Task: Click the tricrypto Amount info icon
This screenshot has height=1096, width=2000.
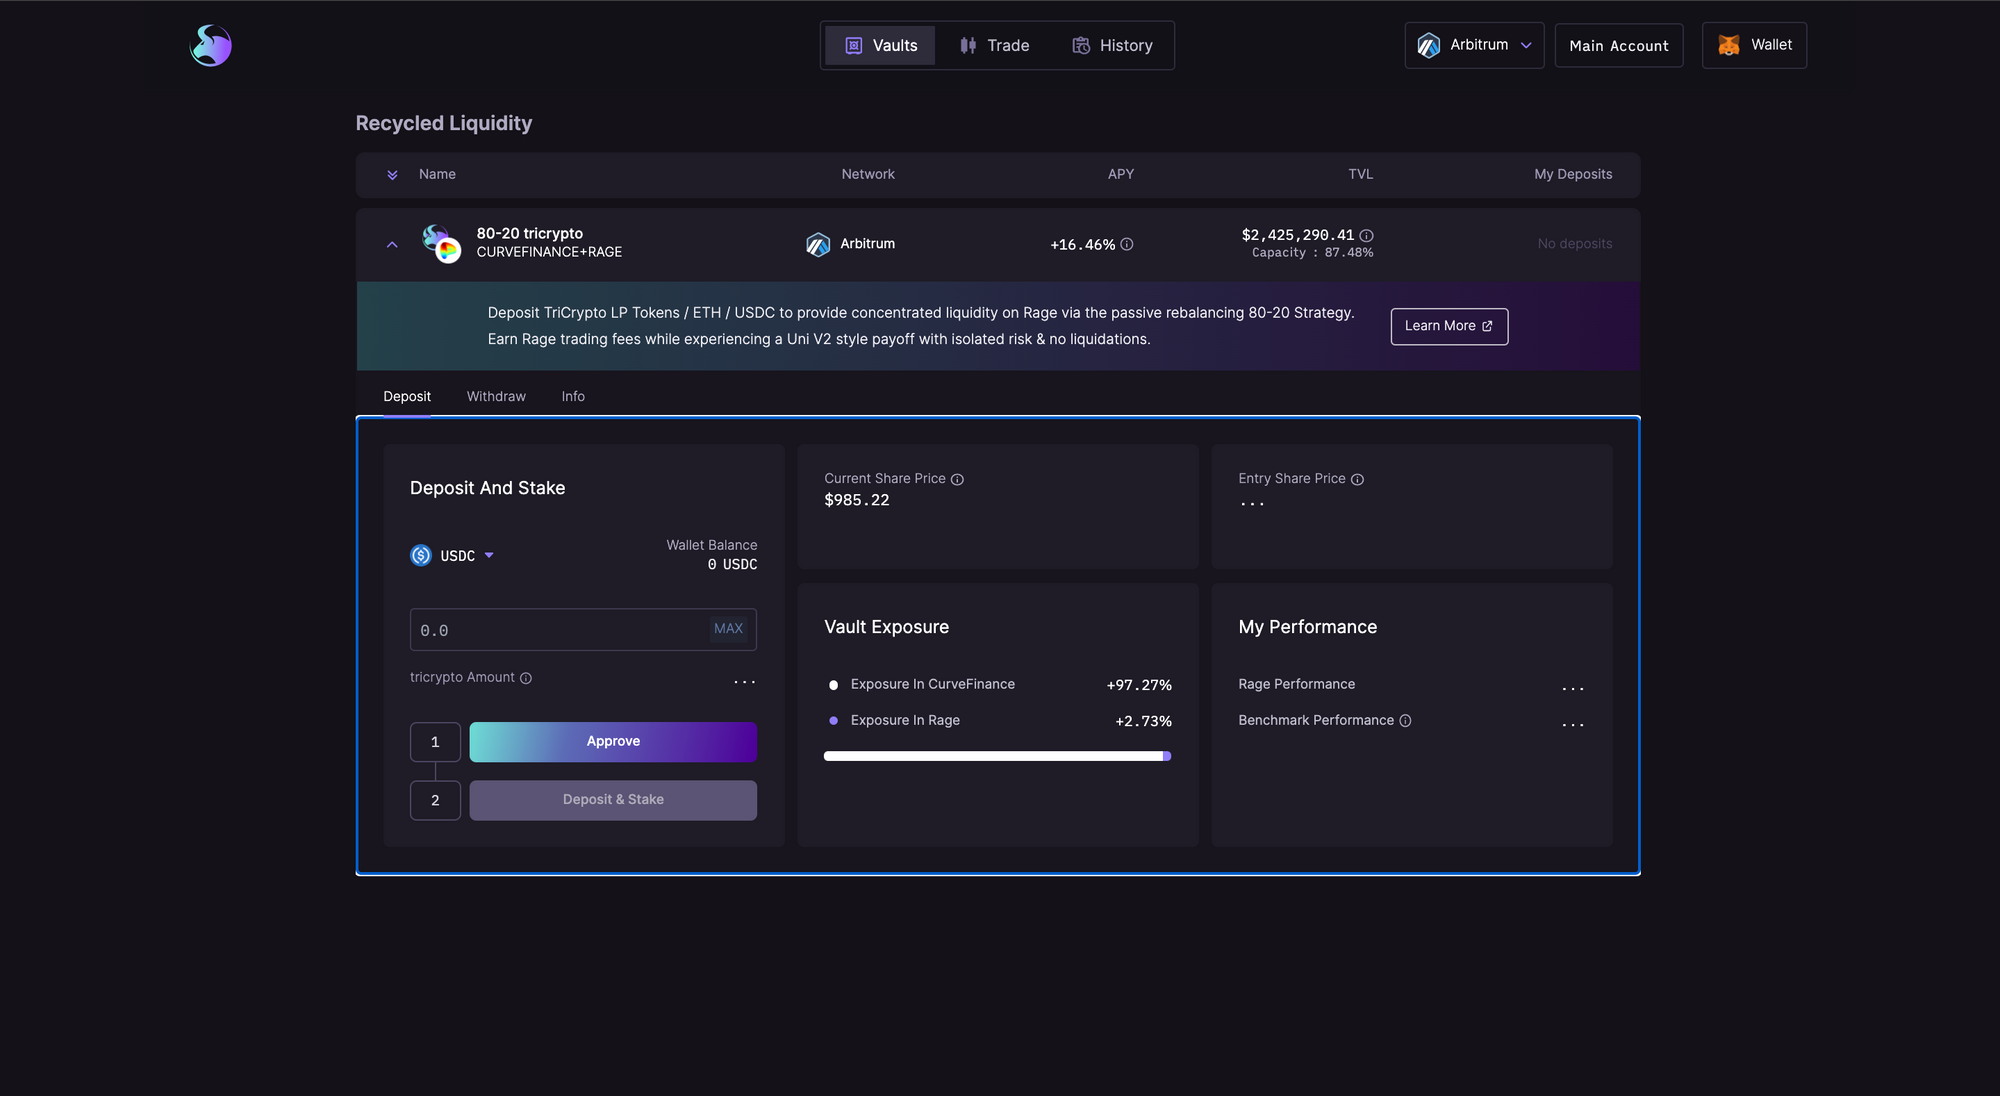Action: tap(526, 678)
